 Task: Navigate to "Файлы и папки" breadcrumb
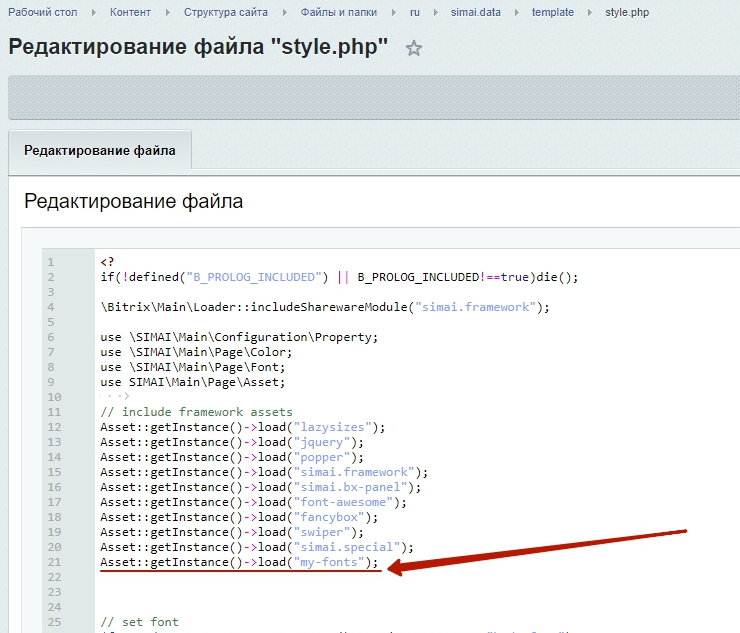[338, 13]
